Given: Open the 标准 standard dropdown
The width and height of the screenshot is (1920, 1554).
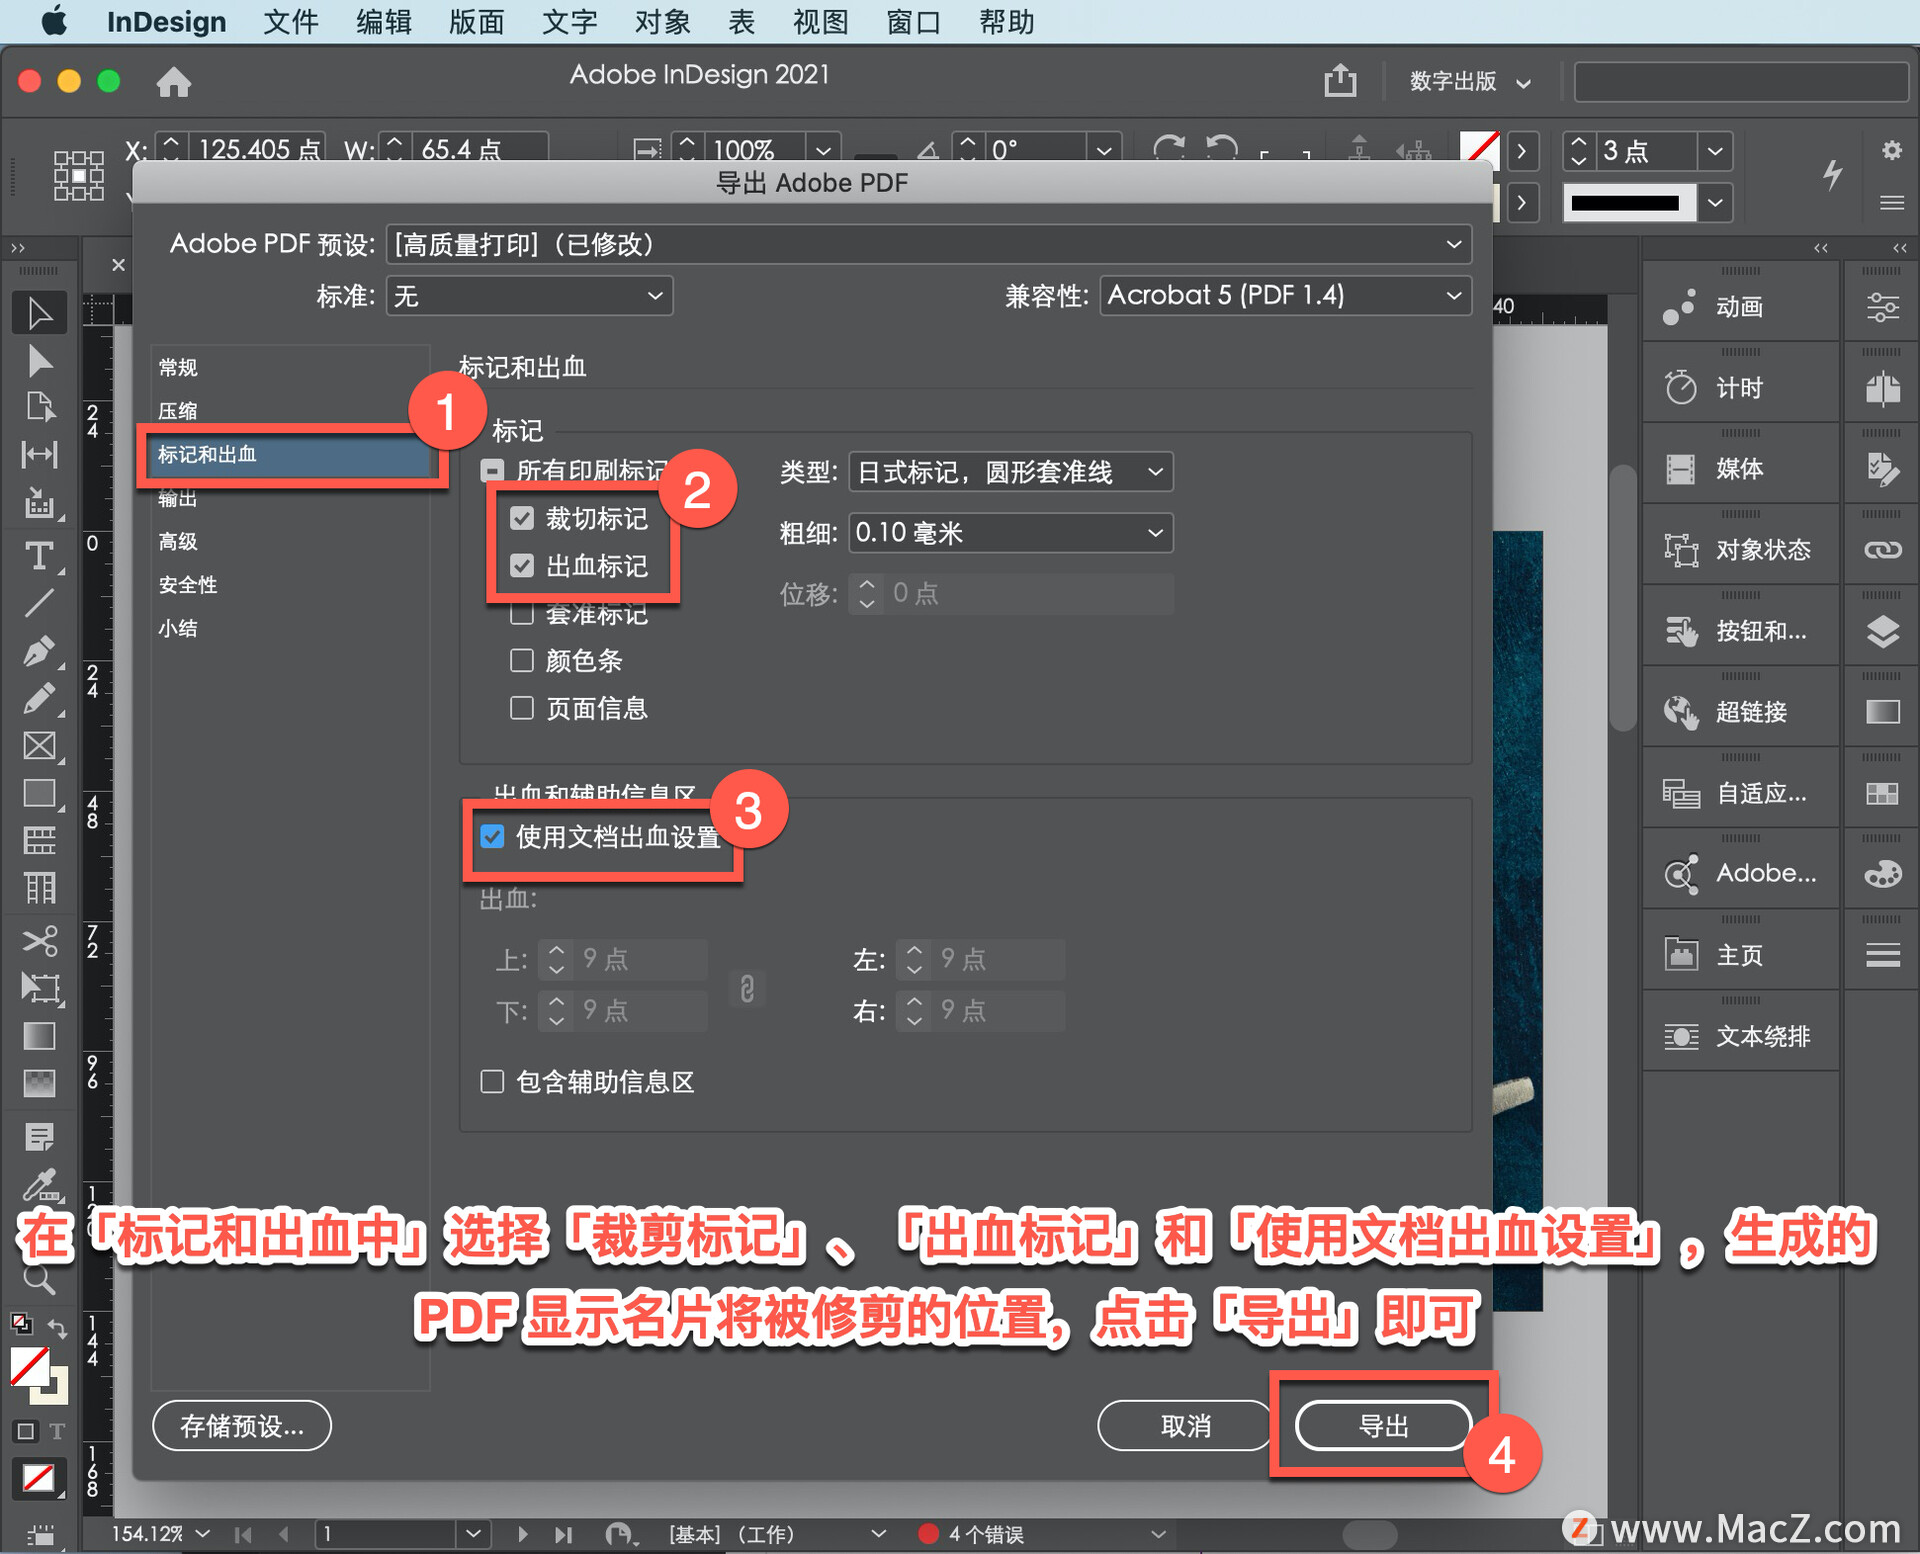Looking at the screenshot, I should [x=529, y=296].
